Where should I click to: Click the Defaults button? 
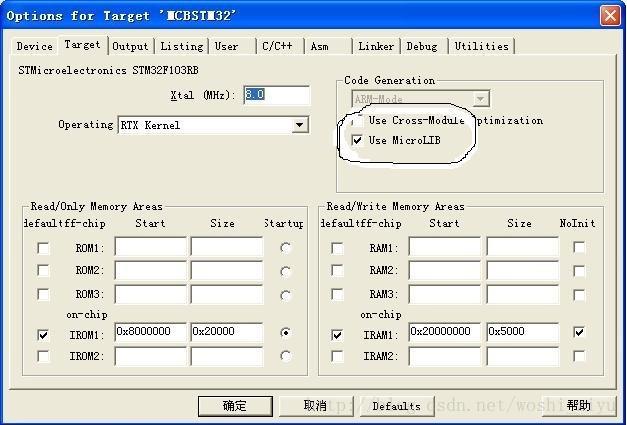397,406
